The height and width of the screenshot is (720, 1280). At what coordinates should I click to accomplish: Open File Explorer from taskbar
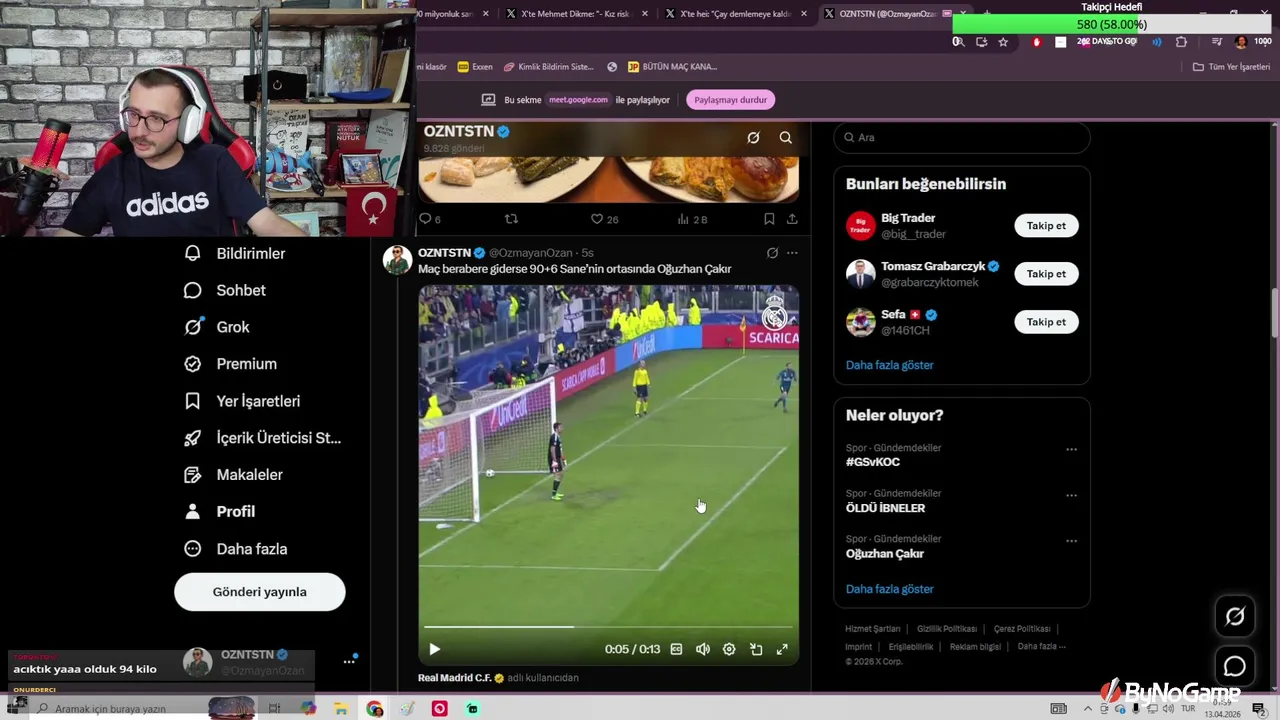[341, 709]
